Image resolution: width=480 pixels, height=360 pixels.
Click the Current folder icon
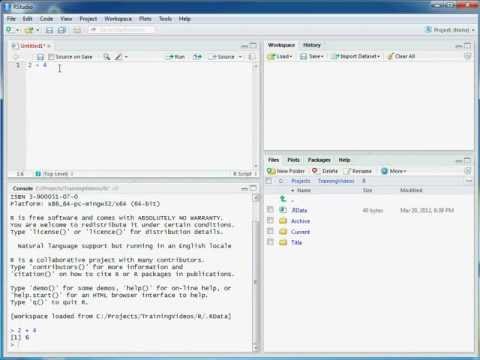(283, 232)
